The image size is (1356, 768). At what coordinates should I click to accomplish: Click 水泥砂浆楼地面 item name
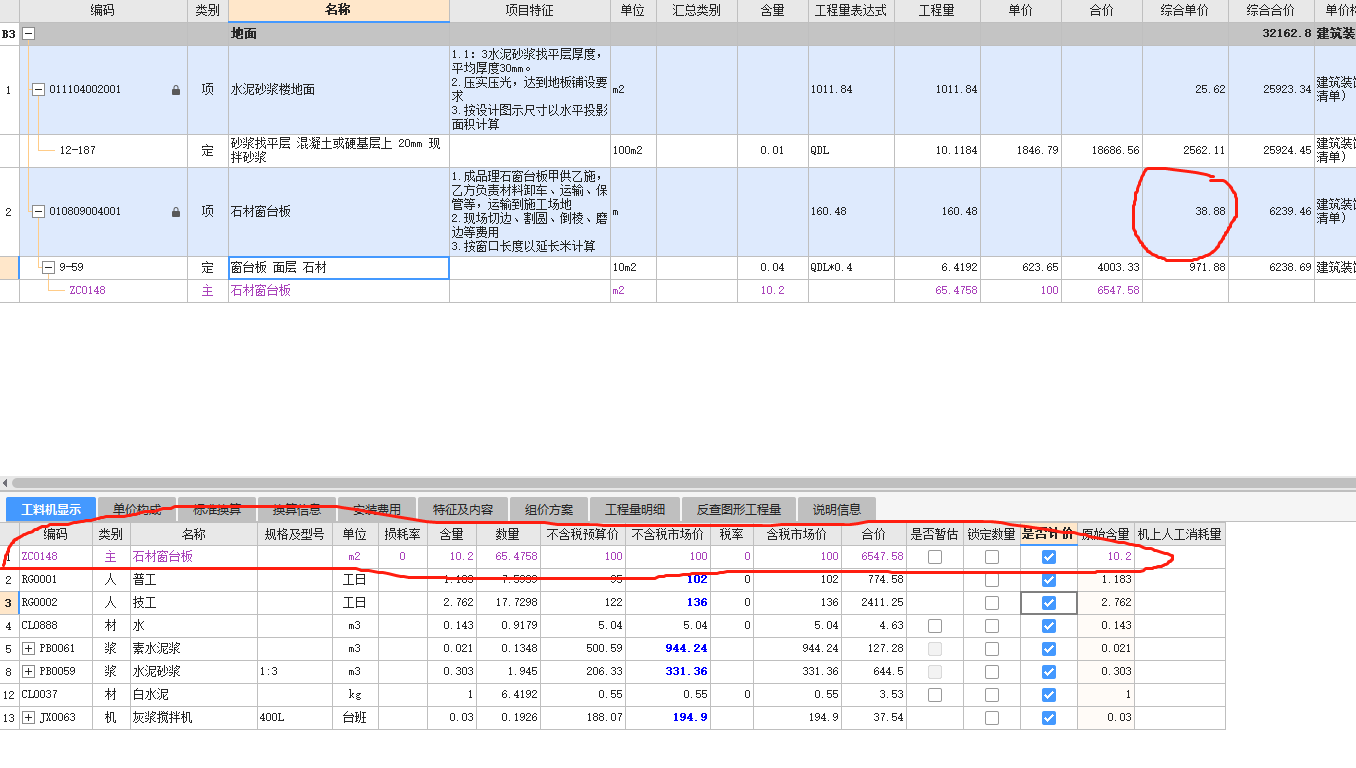point(273,90)
